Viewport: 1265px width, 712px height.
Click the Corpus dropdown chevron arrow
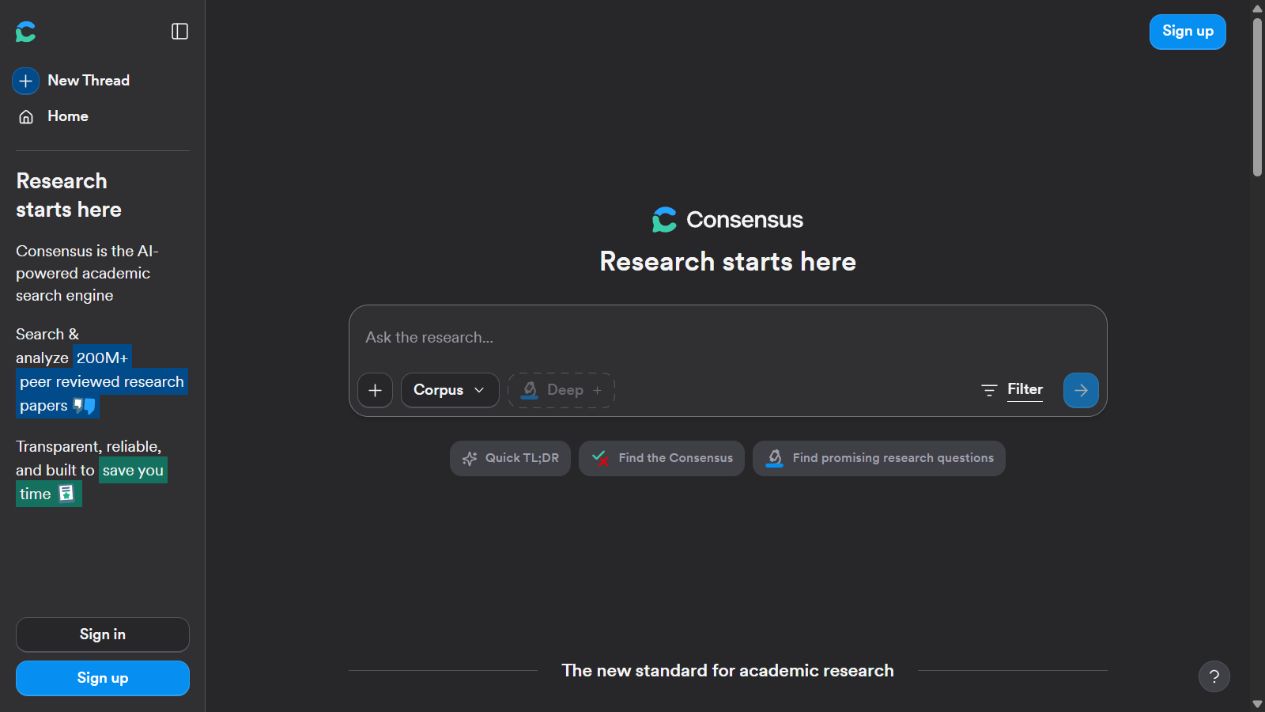(x=479, y=390)
